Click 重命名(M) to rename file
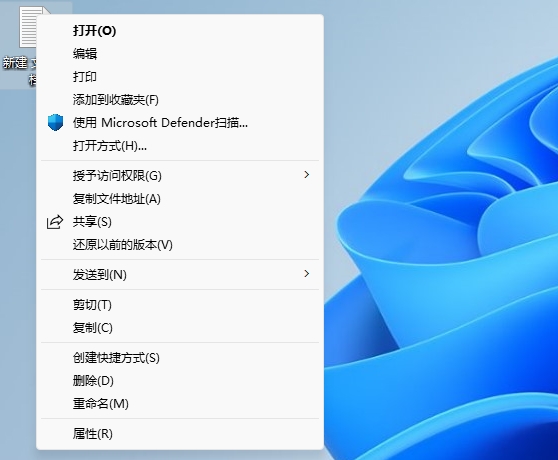Viewport: 558px width, 460px height. tap(180, 403)
